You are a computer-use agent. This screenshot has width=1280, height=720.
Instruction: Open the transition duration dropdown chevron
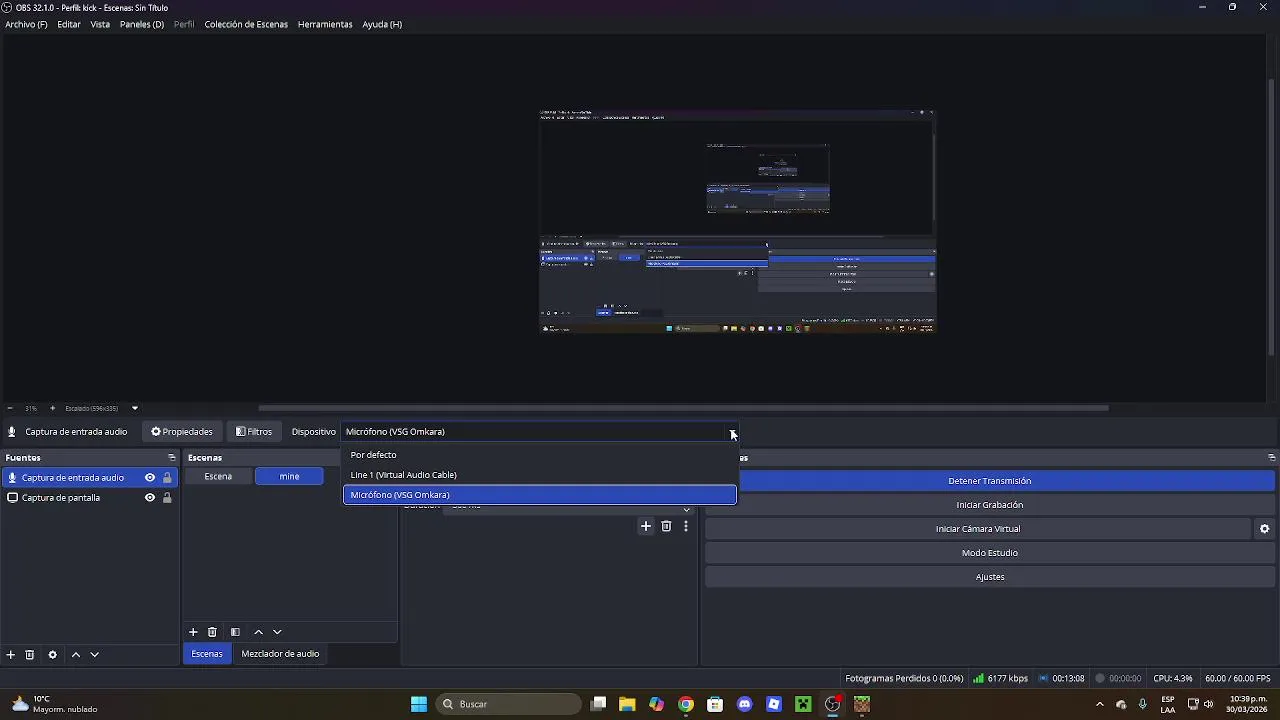686,509
